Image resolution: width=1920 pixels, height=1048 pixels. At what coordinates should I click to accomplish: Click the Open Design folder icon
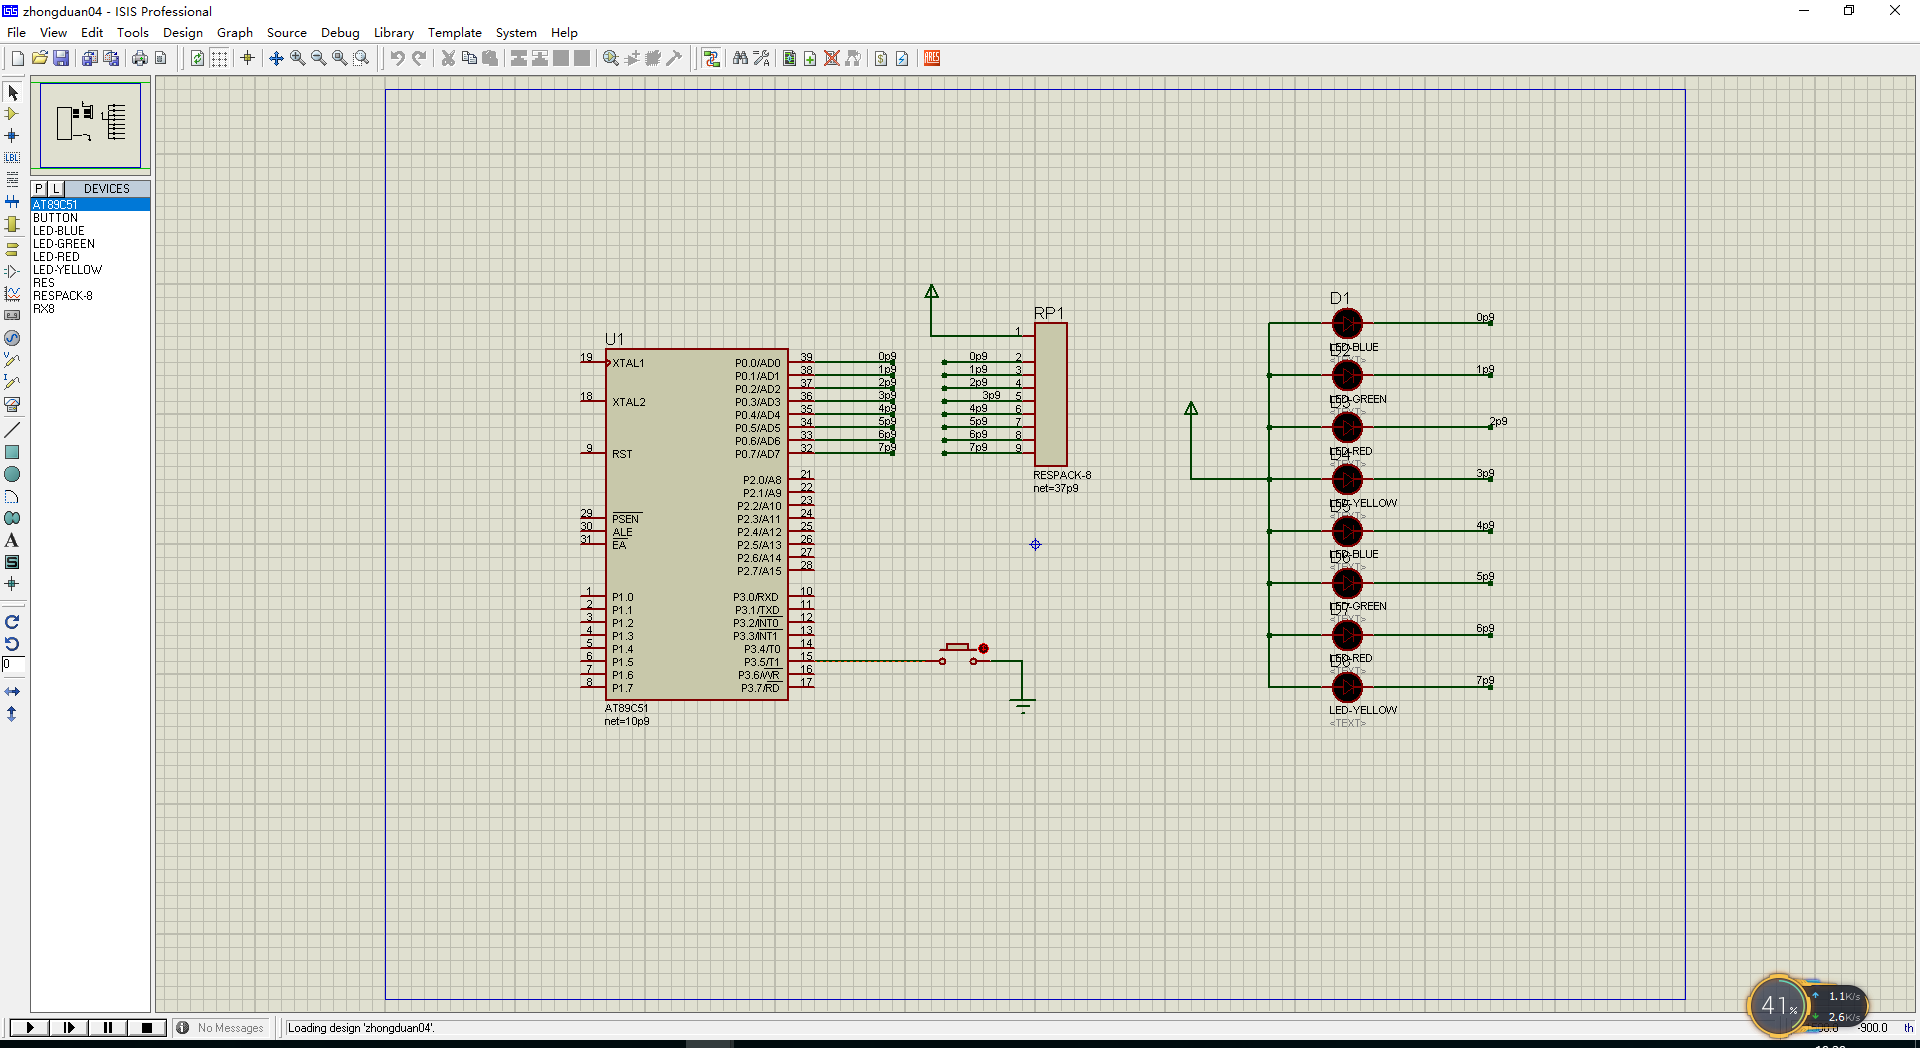tap(40, 58)
